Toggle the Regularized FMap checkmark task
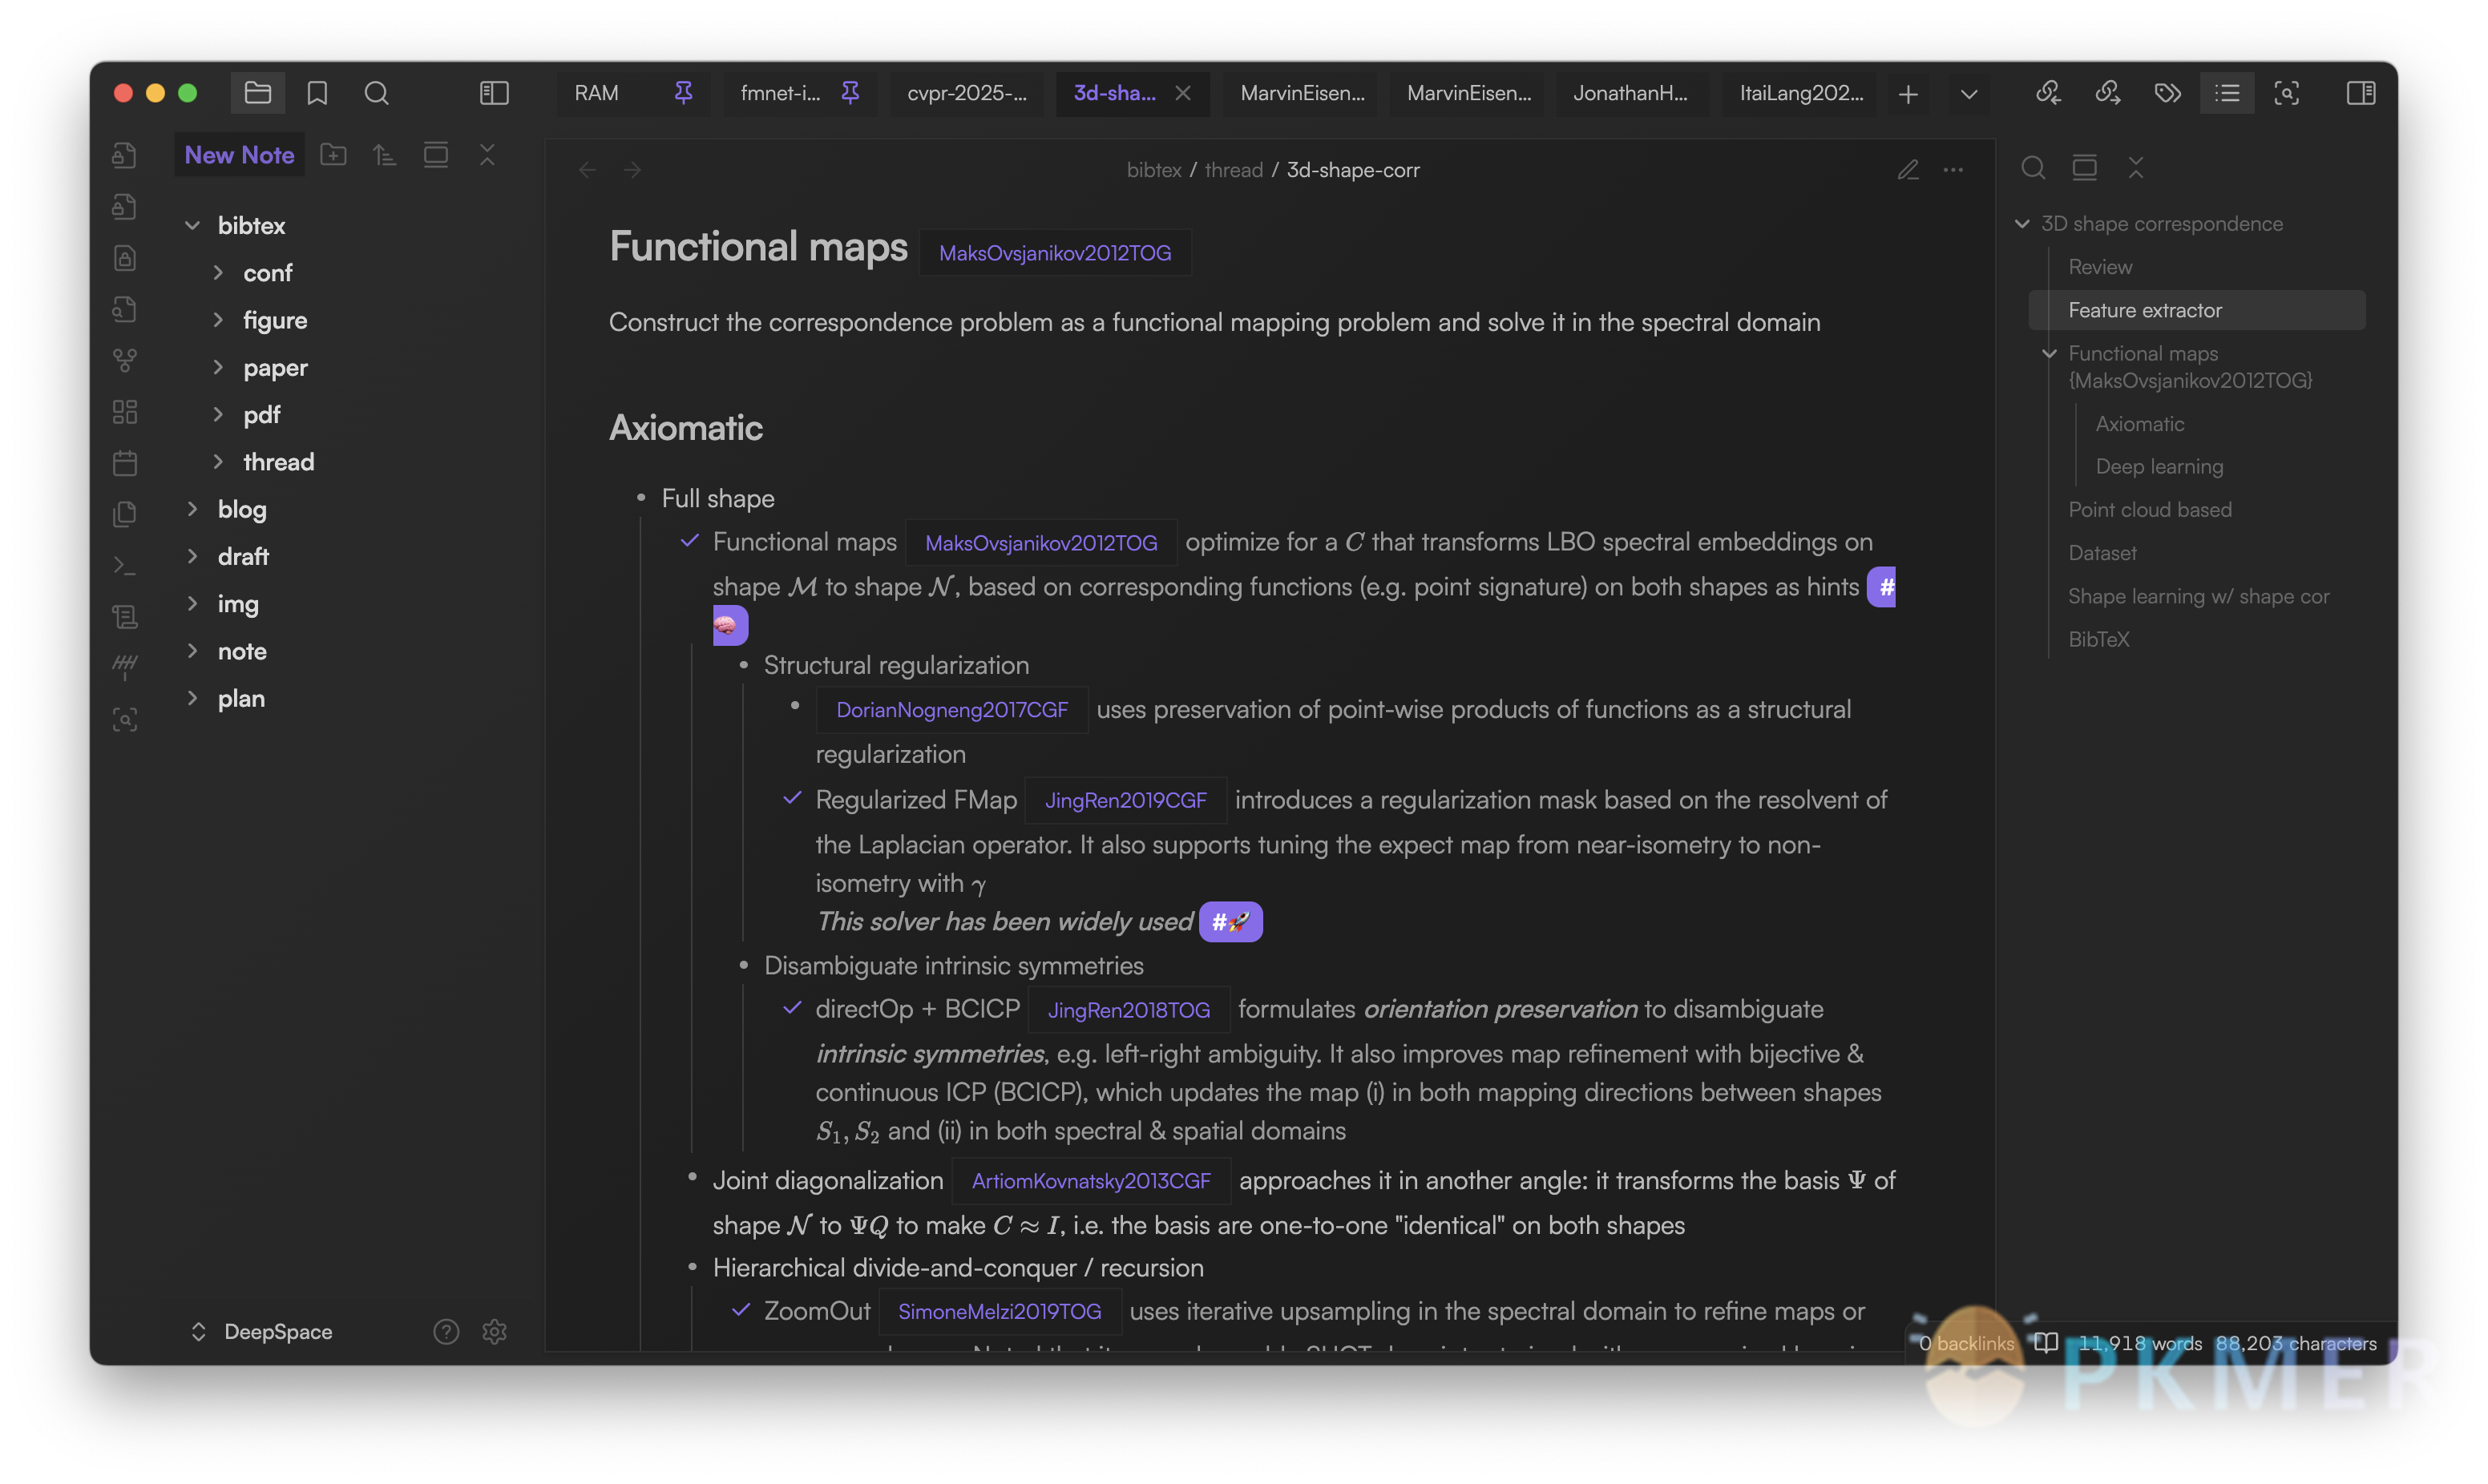2488x1484 pixels. [x=792, y=799]
